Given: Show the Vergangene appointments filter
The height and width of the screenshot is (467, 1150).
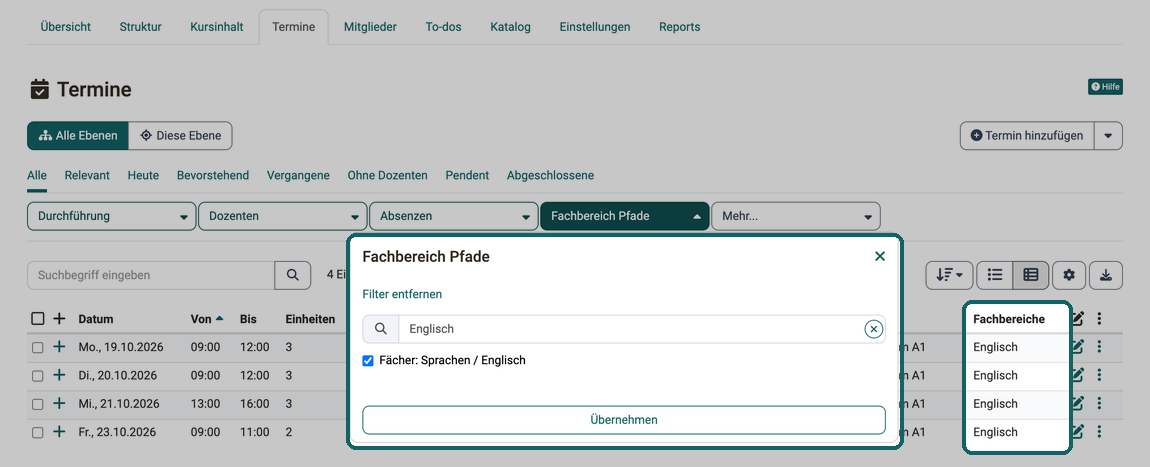Looking at the screenshot, I should (x=299, y=176).
